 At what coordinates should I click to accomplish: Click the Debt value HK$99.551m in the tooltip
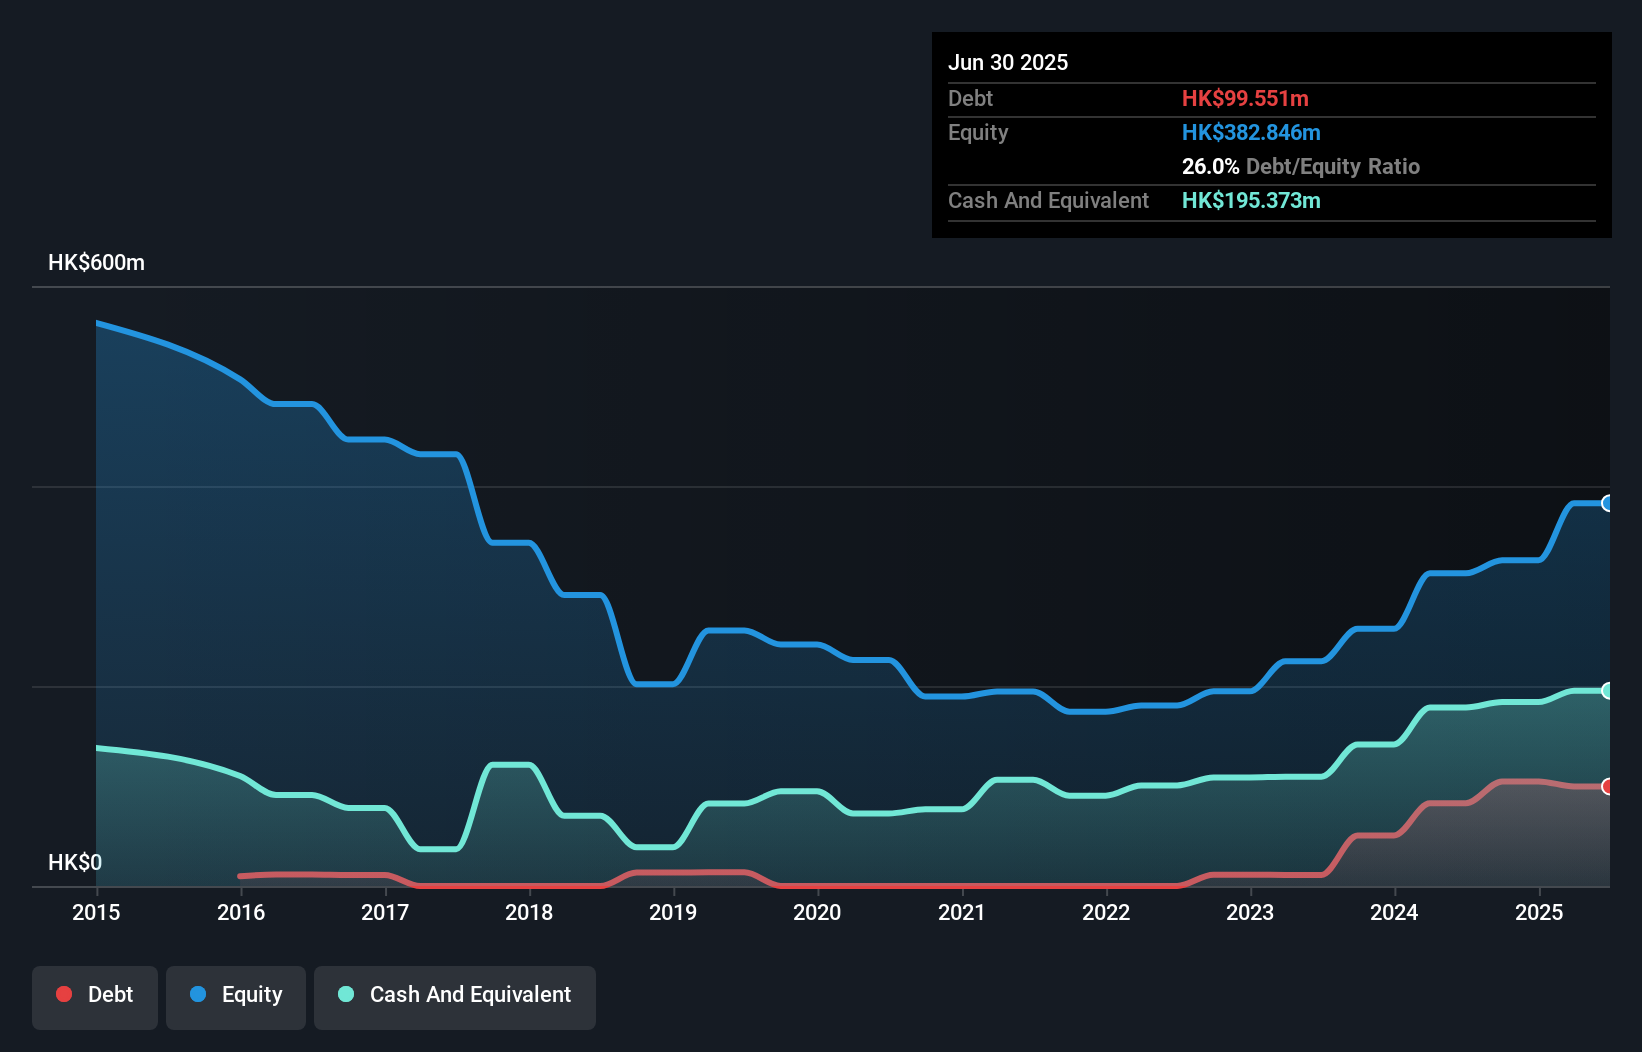tap(1246, 98)
